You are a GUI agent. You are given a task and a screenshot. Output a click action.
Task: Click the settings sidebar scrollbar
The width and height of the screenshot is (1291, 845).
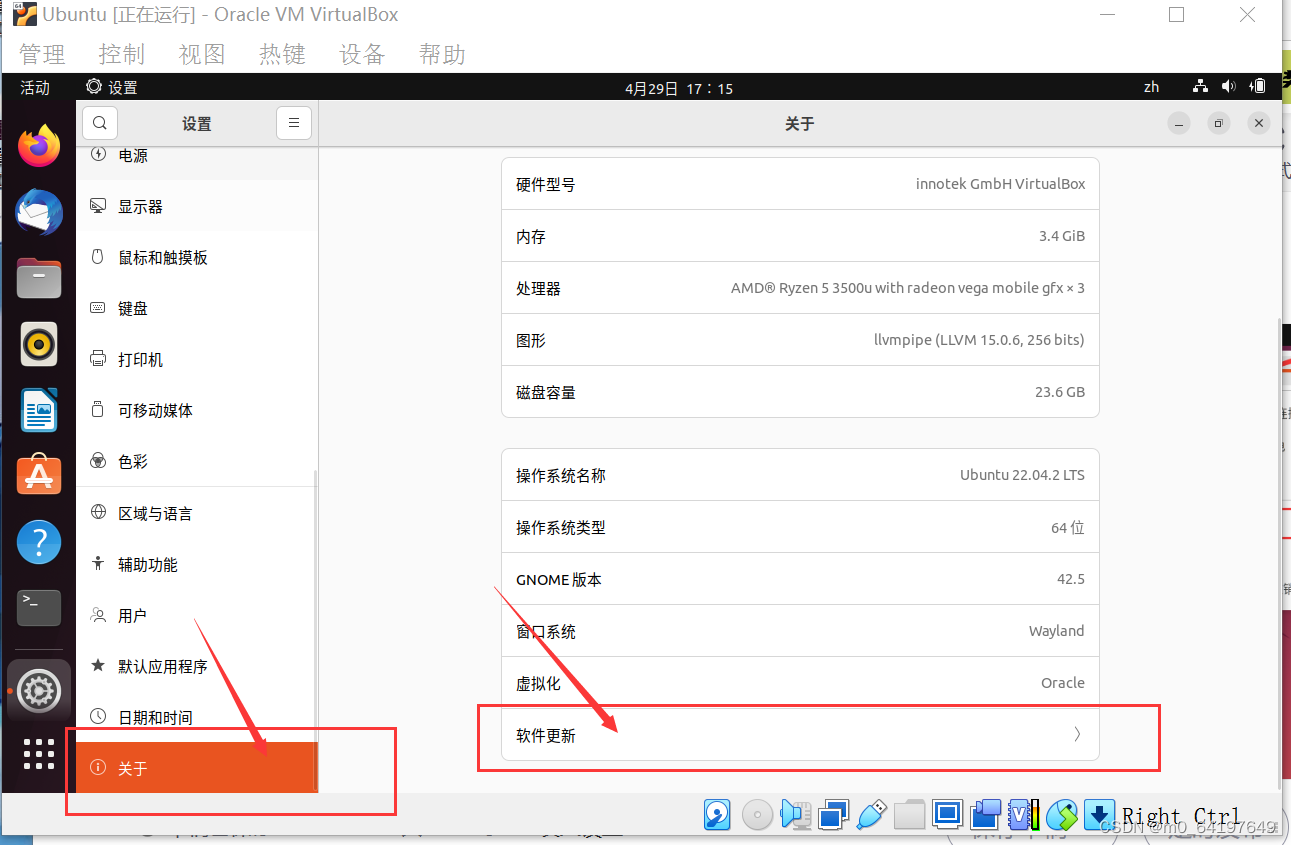click(x=315, y=630)
